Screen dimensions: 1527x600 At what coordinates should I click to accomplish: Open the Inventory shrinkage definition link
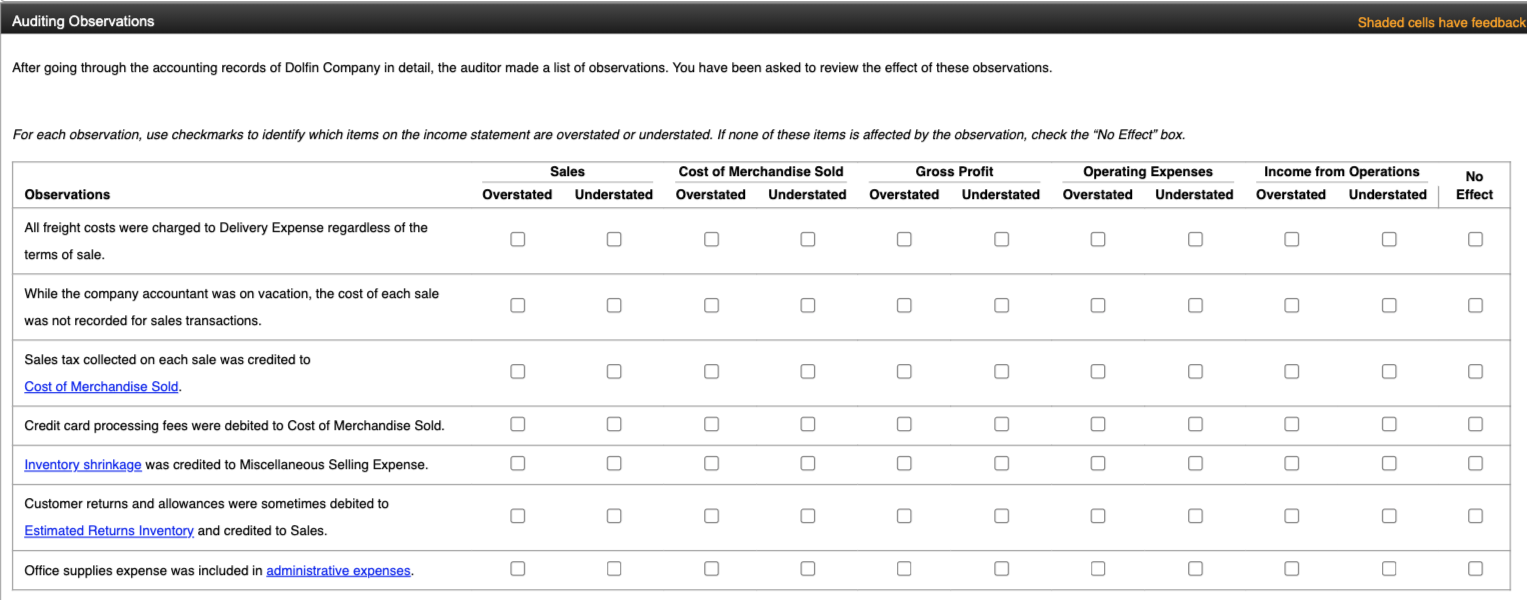[x=83, y=464]
